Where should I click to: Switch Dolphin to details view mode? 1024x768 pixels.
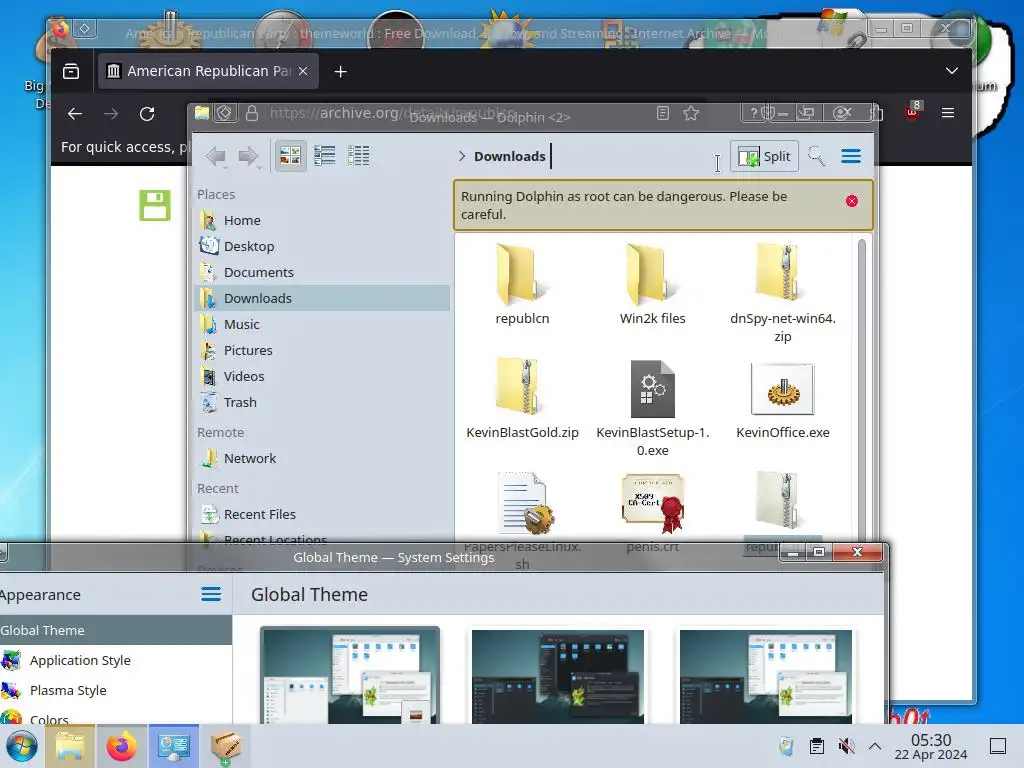coord(359,156)
